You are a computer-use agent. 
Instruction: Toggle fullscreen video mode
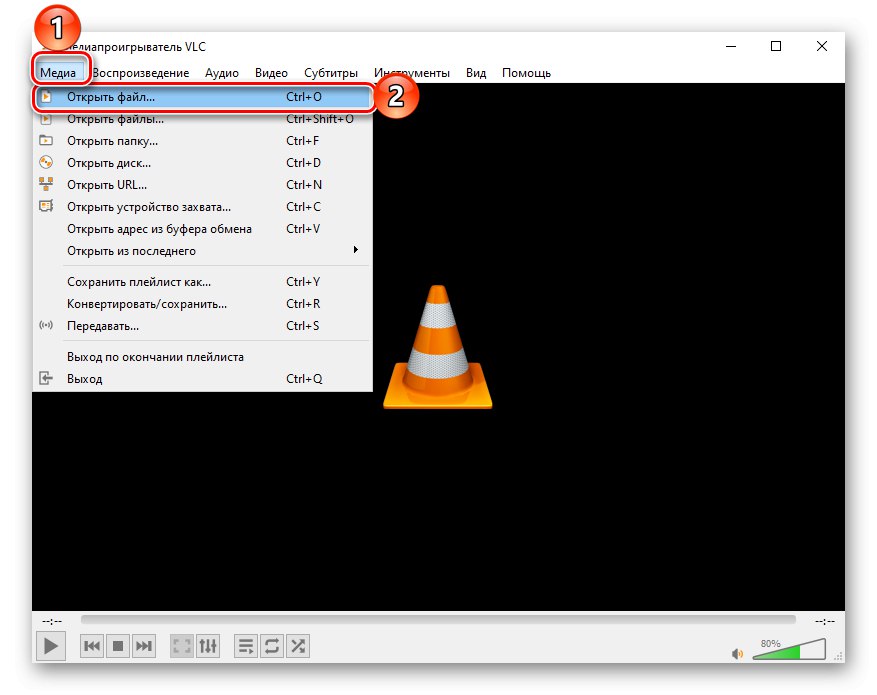point(182,646)
